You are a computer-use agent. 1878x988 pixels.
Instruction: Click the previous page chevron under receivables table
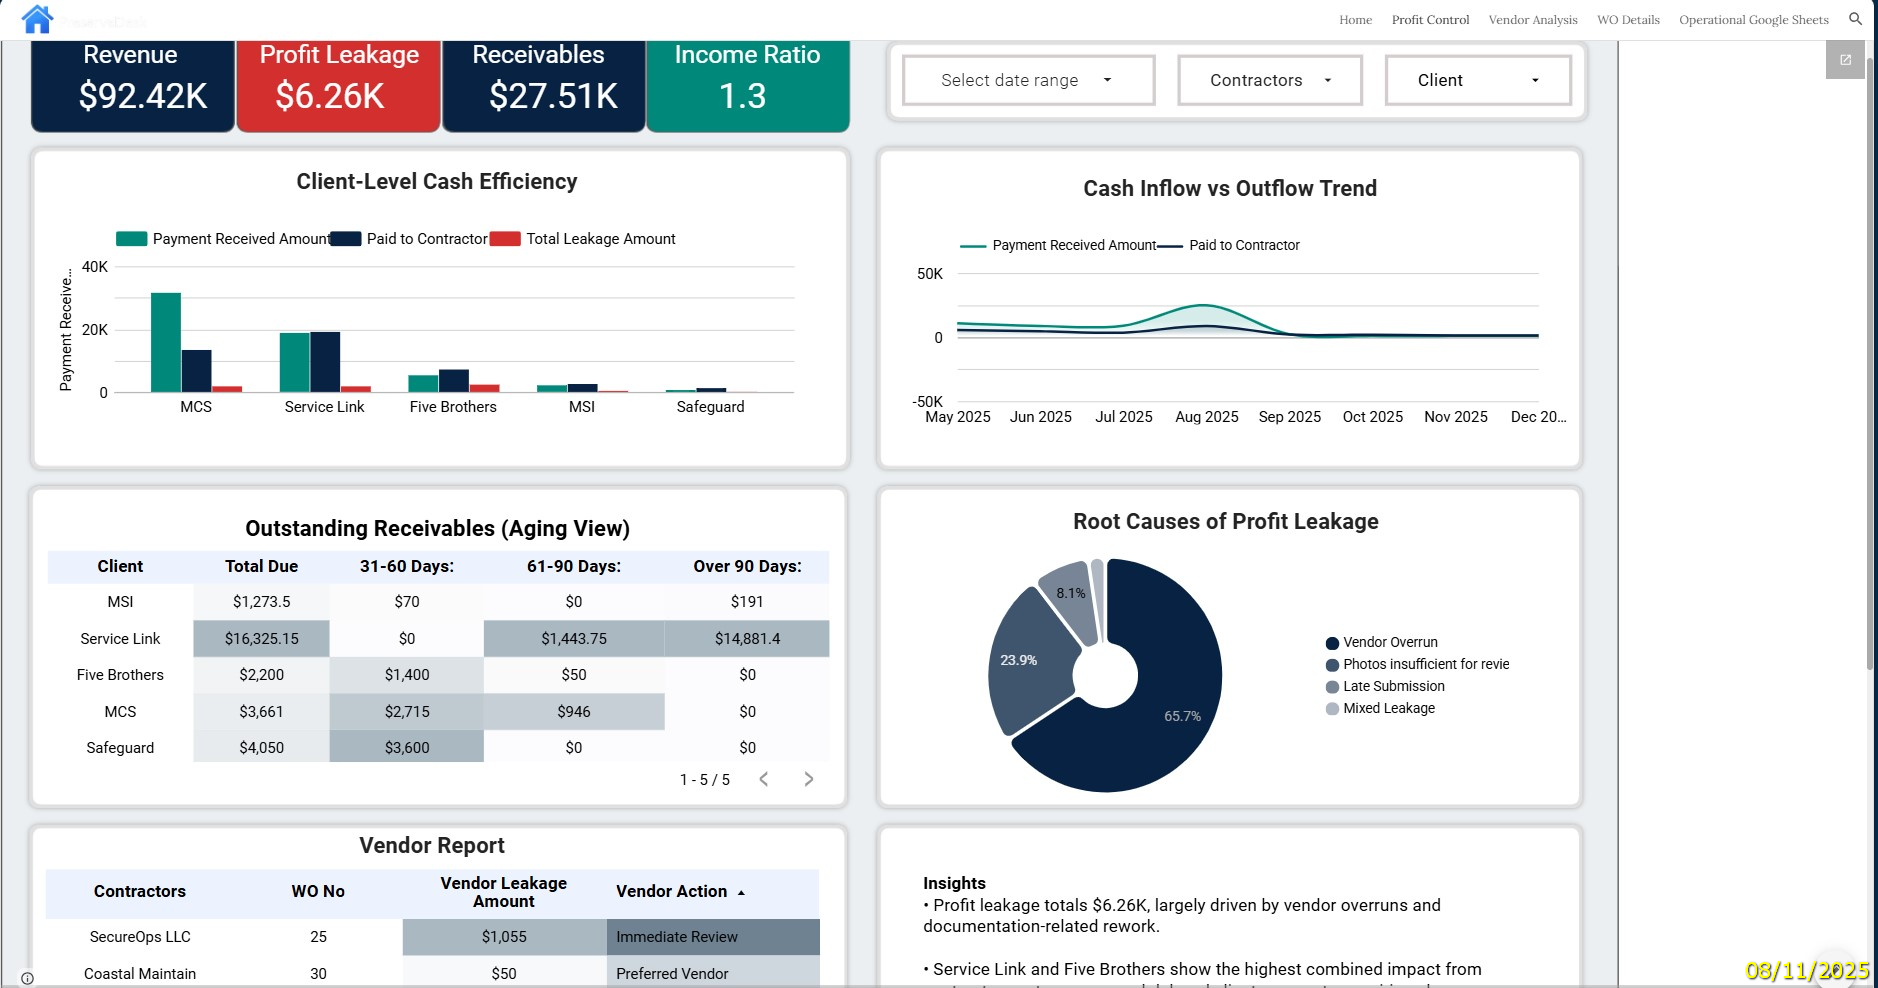point(765,778)
